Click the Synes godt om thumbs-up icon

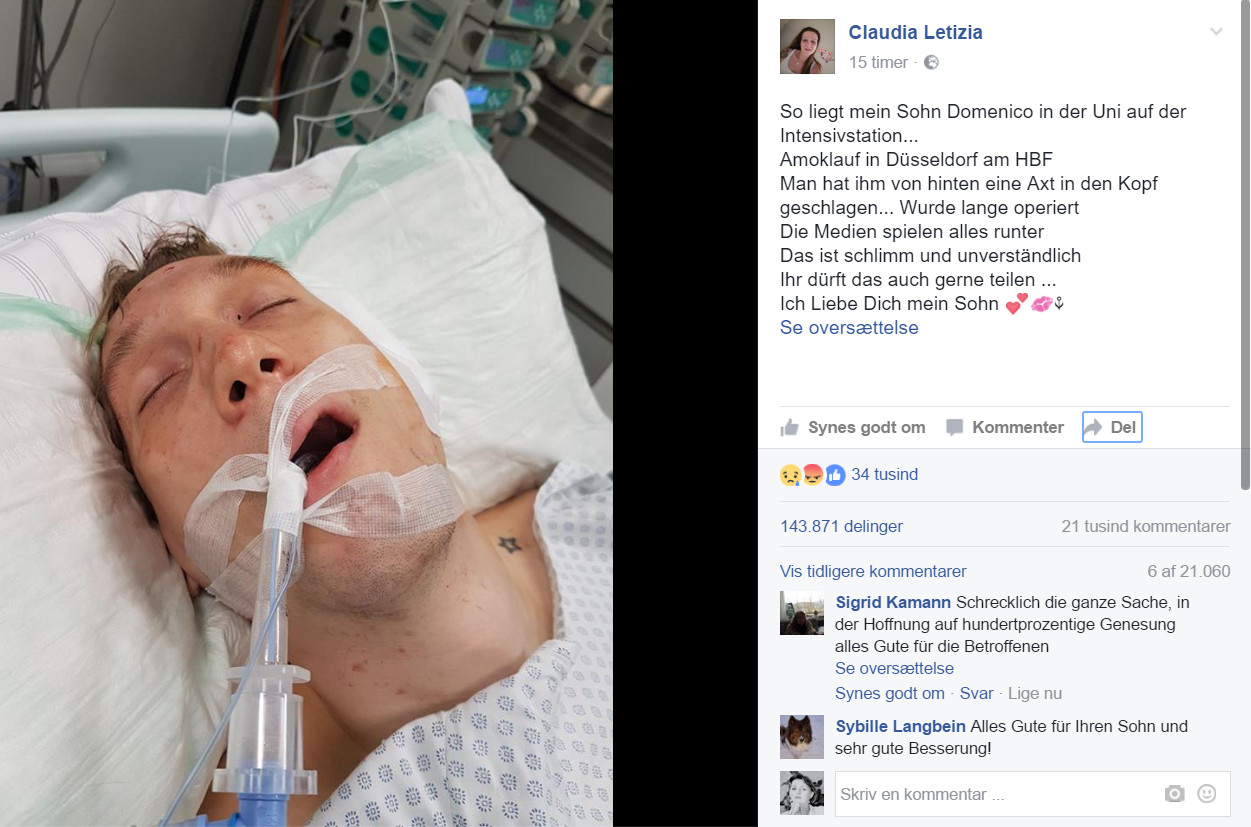(790, 428)
